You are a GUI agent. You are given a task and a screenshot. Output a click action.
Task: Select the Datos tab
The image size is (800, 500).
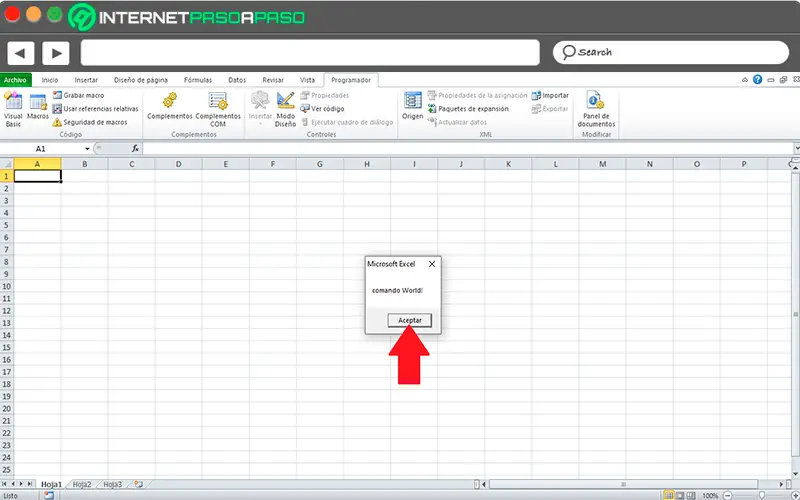coord(237,80)
